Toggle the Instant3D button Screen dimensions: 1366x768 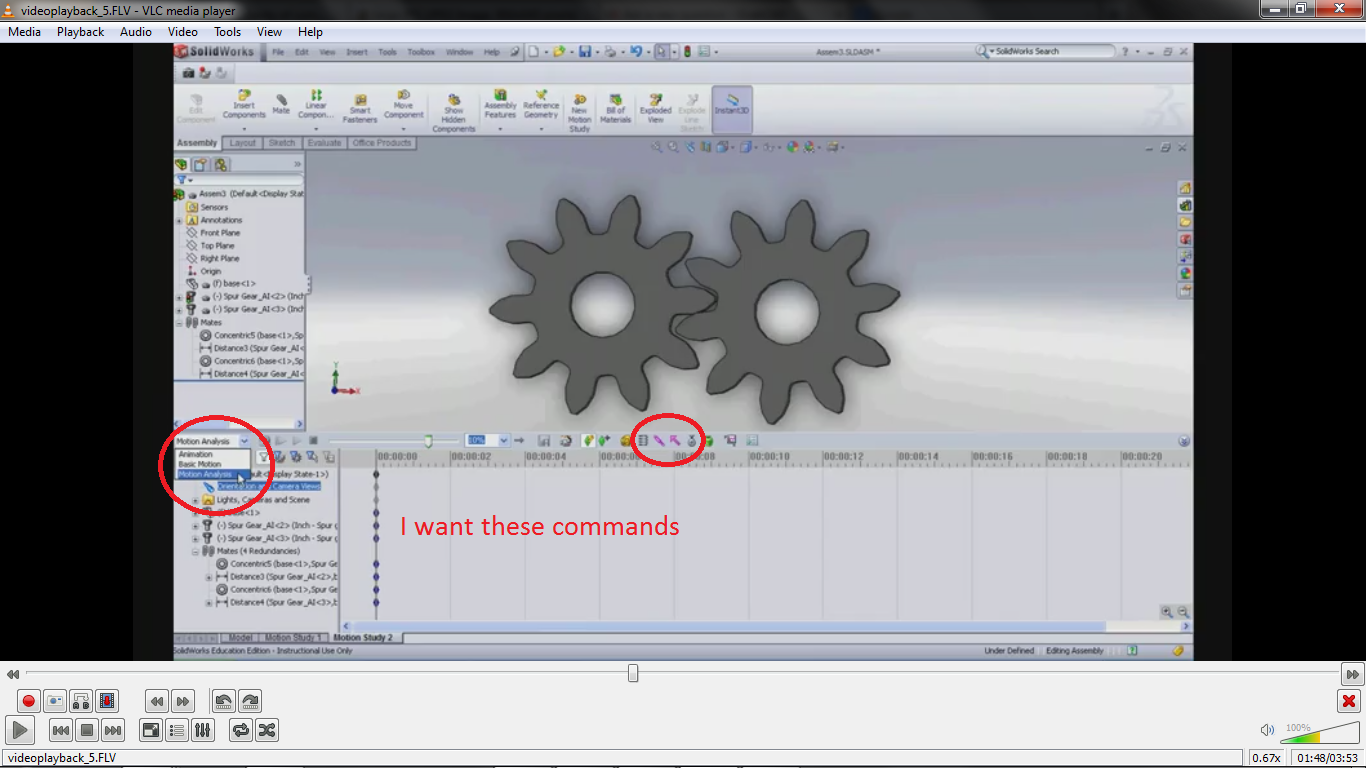pos(732,108)
